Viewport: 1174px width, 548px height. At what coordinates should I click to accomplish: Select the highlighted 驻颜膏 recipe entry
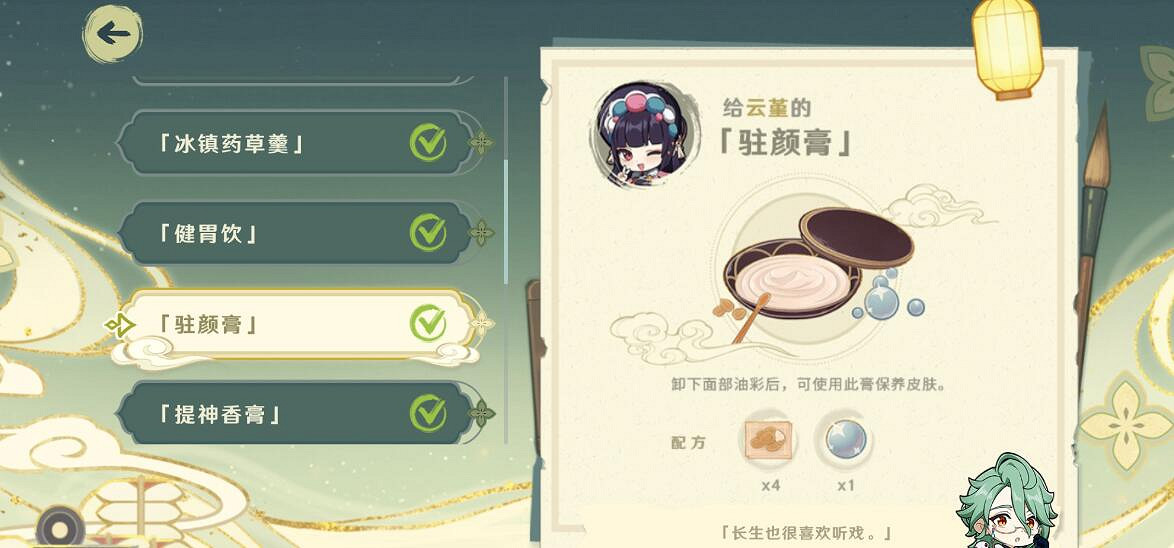[296, 324]
